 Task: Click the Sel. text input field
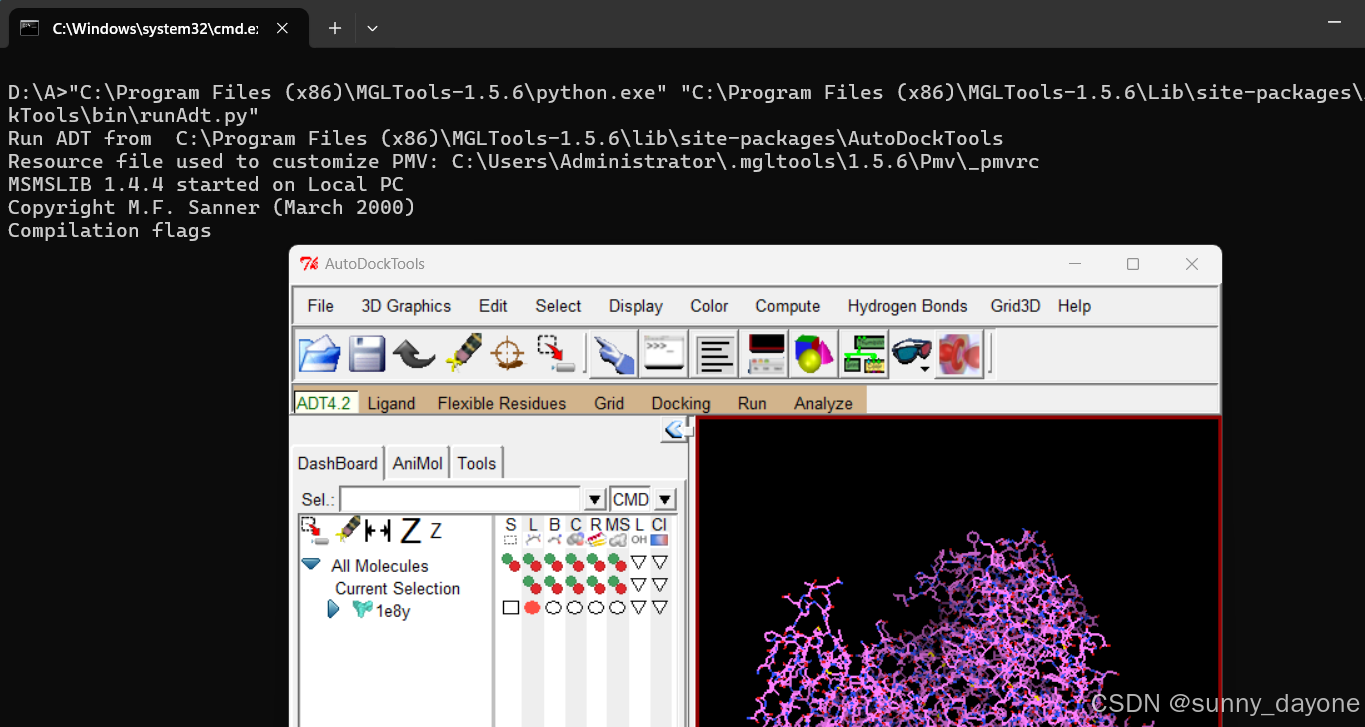point(460,499)
